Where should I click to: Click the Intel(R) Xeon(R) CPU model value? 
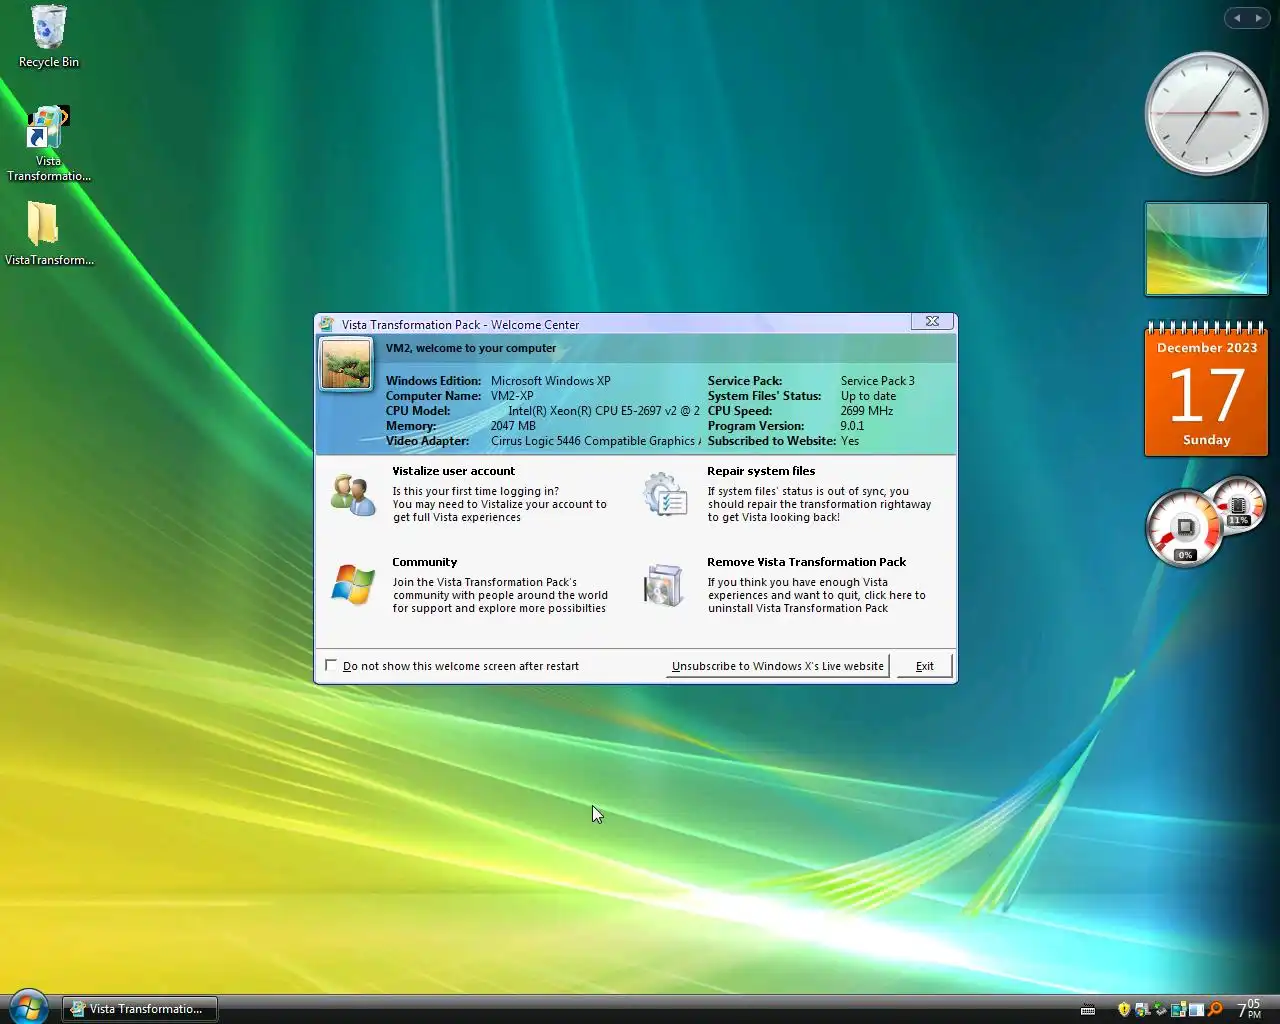(604, 411)
